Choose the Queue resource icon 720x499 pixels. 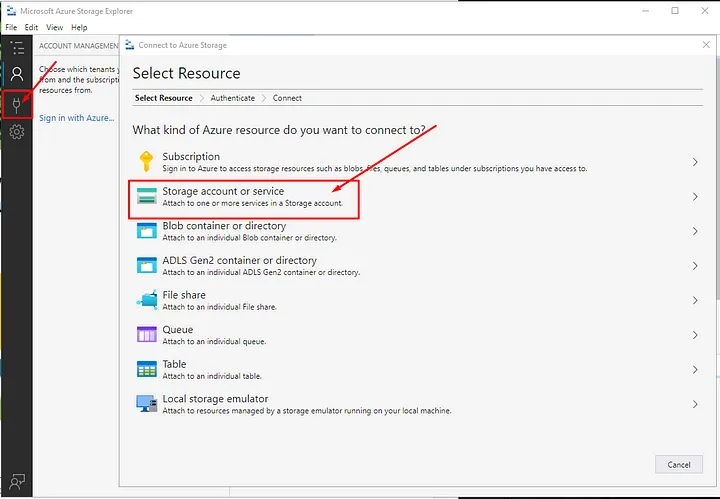[146, 335]
